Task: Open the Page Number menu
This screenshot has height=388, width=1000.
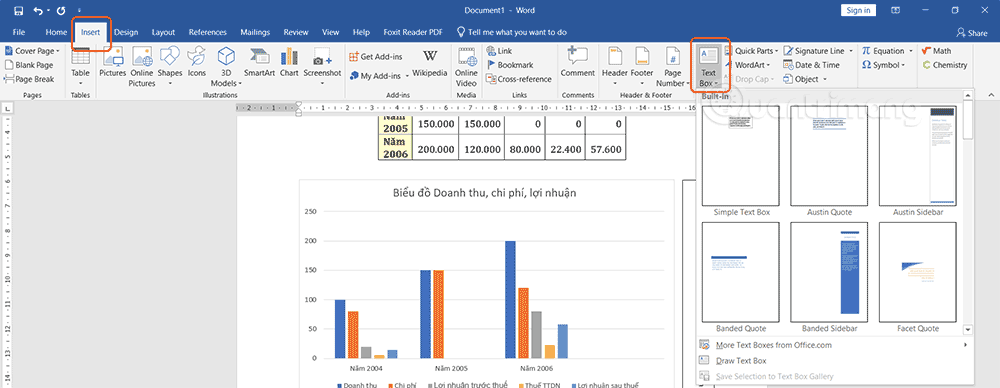Action: (x=673, y=66)
